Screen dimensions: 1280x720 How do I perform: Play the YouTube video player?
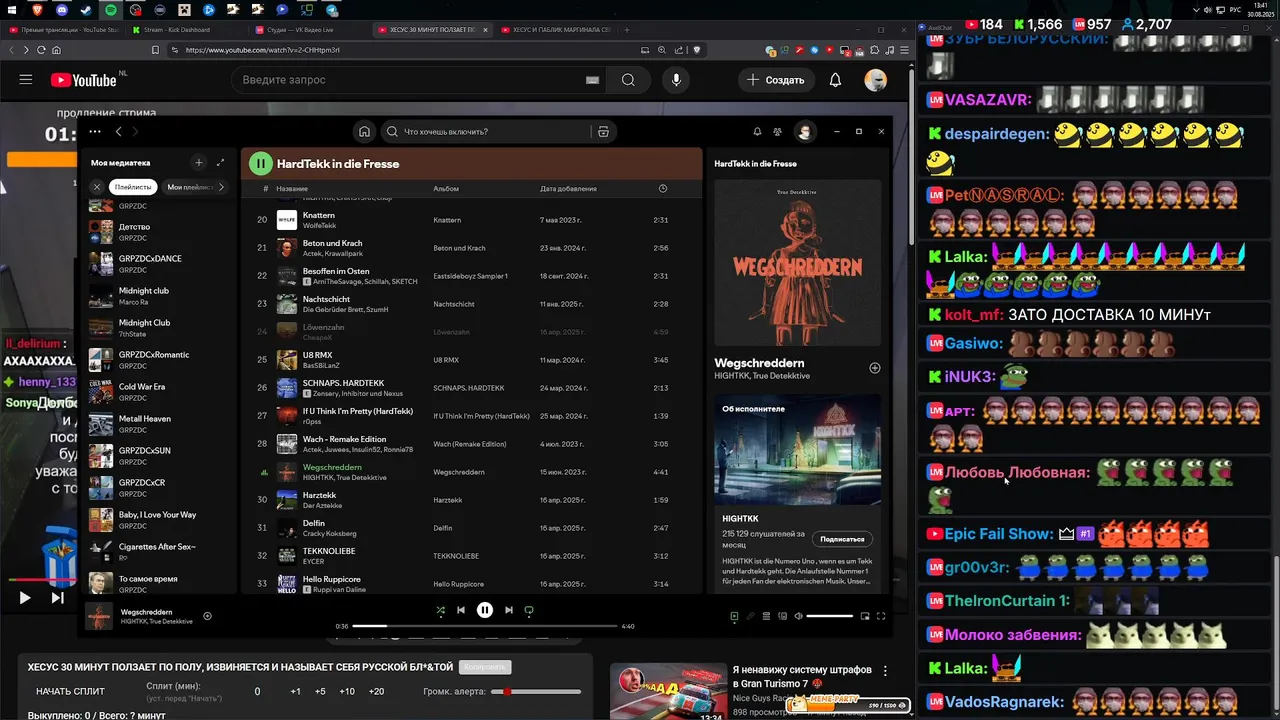(25, 598)
